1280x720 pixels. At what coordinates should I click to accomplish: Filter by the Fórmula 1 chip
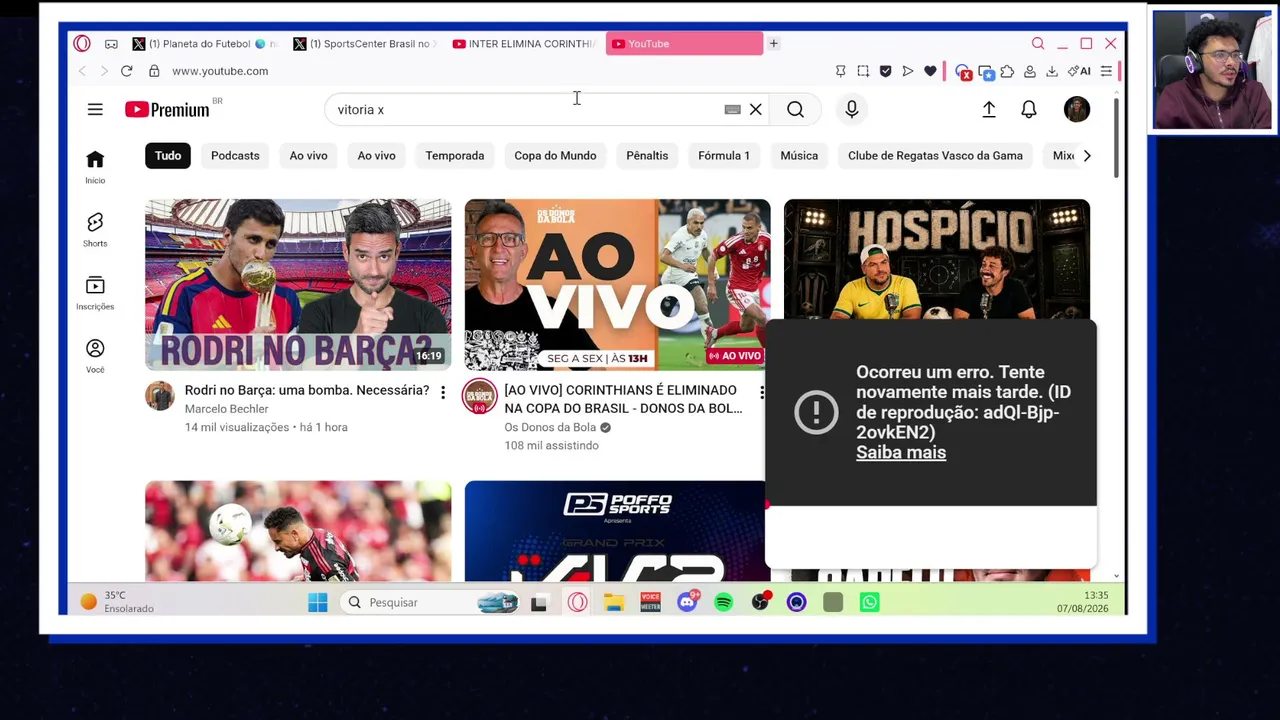724,156
